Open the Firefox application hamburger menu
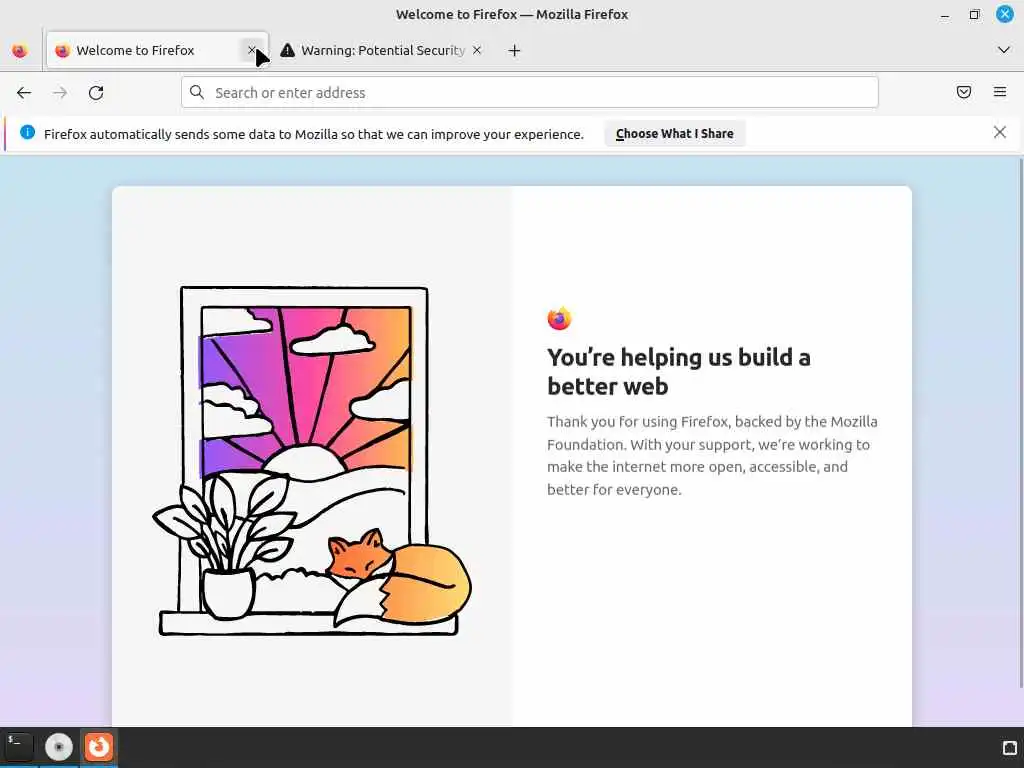 click(x=1000, y=92)
